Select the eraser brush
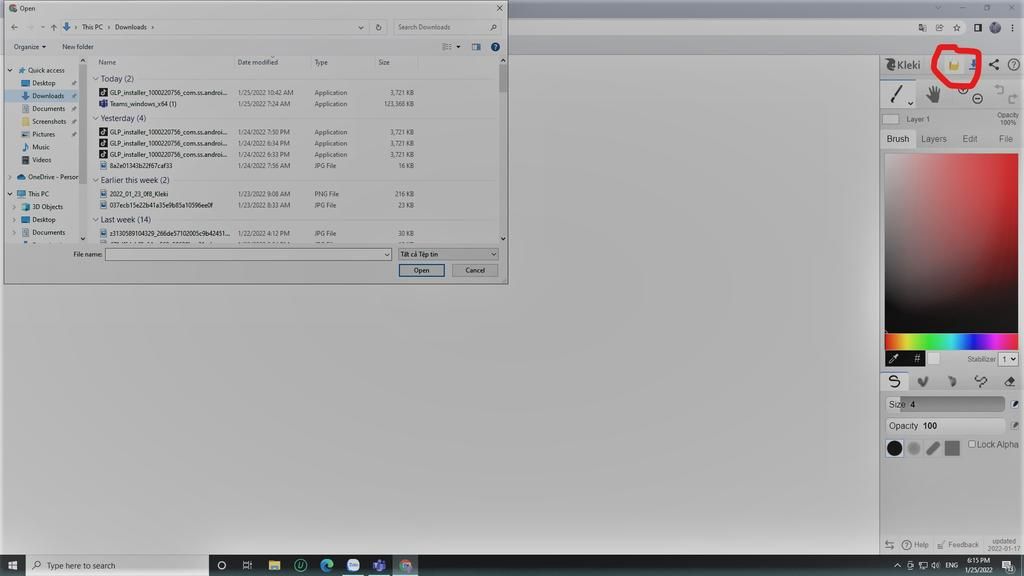Screen dimensions: 1024x576 [x=1009, y=381]
